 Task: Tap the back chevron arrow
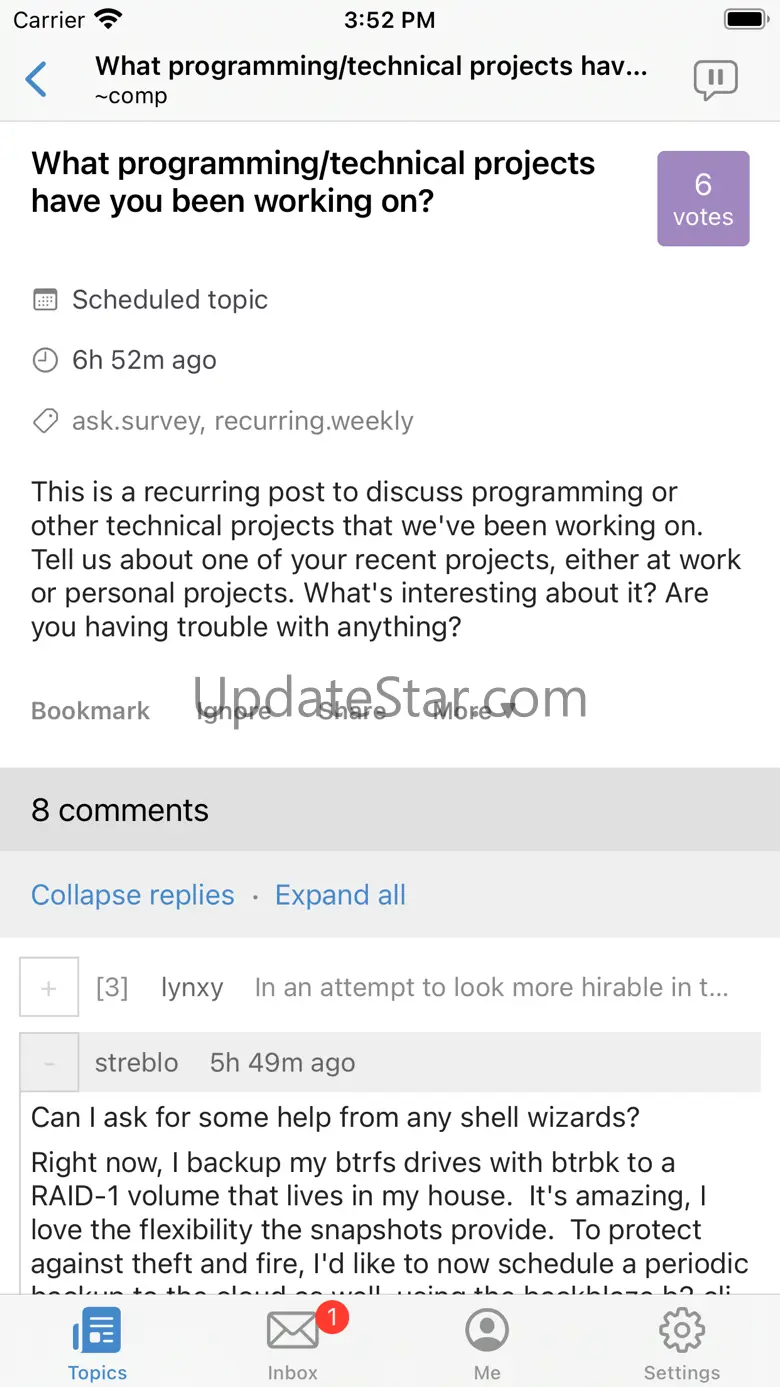(36, 79)
